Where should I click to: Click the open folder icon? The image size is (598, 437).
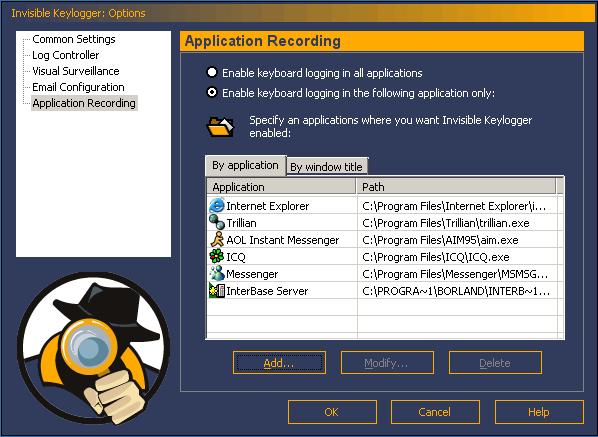(x=220, y=127)
